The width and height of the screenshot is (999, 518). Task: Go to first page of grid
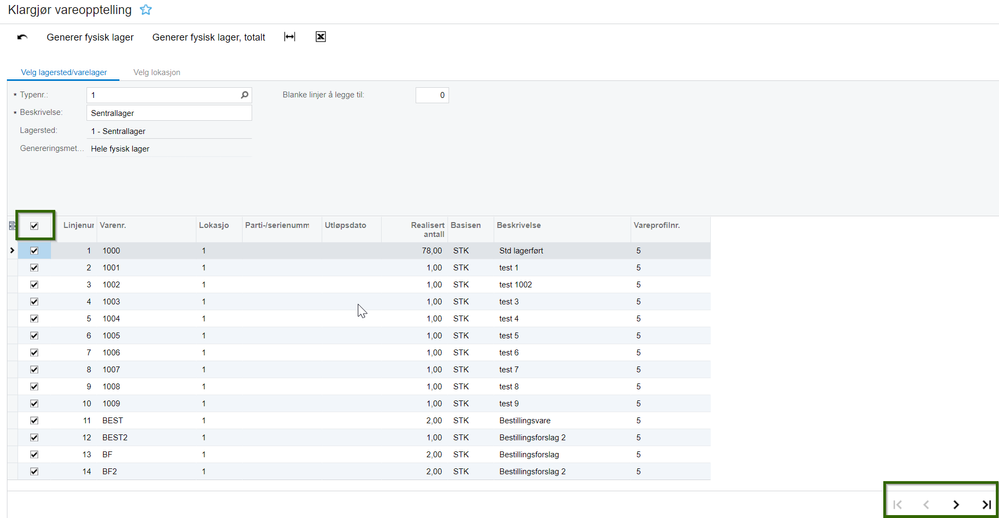pyautogui.click(x=897, y=505)
